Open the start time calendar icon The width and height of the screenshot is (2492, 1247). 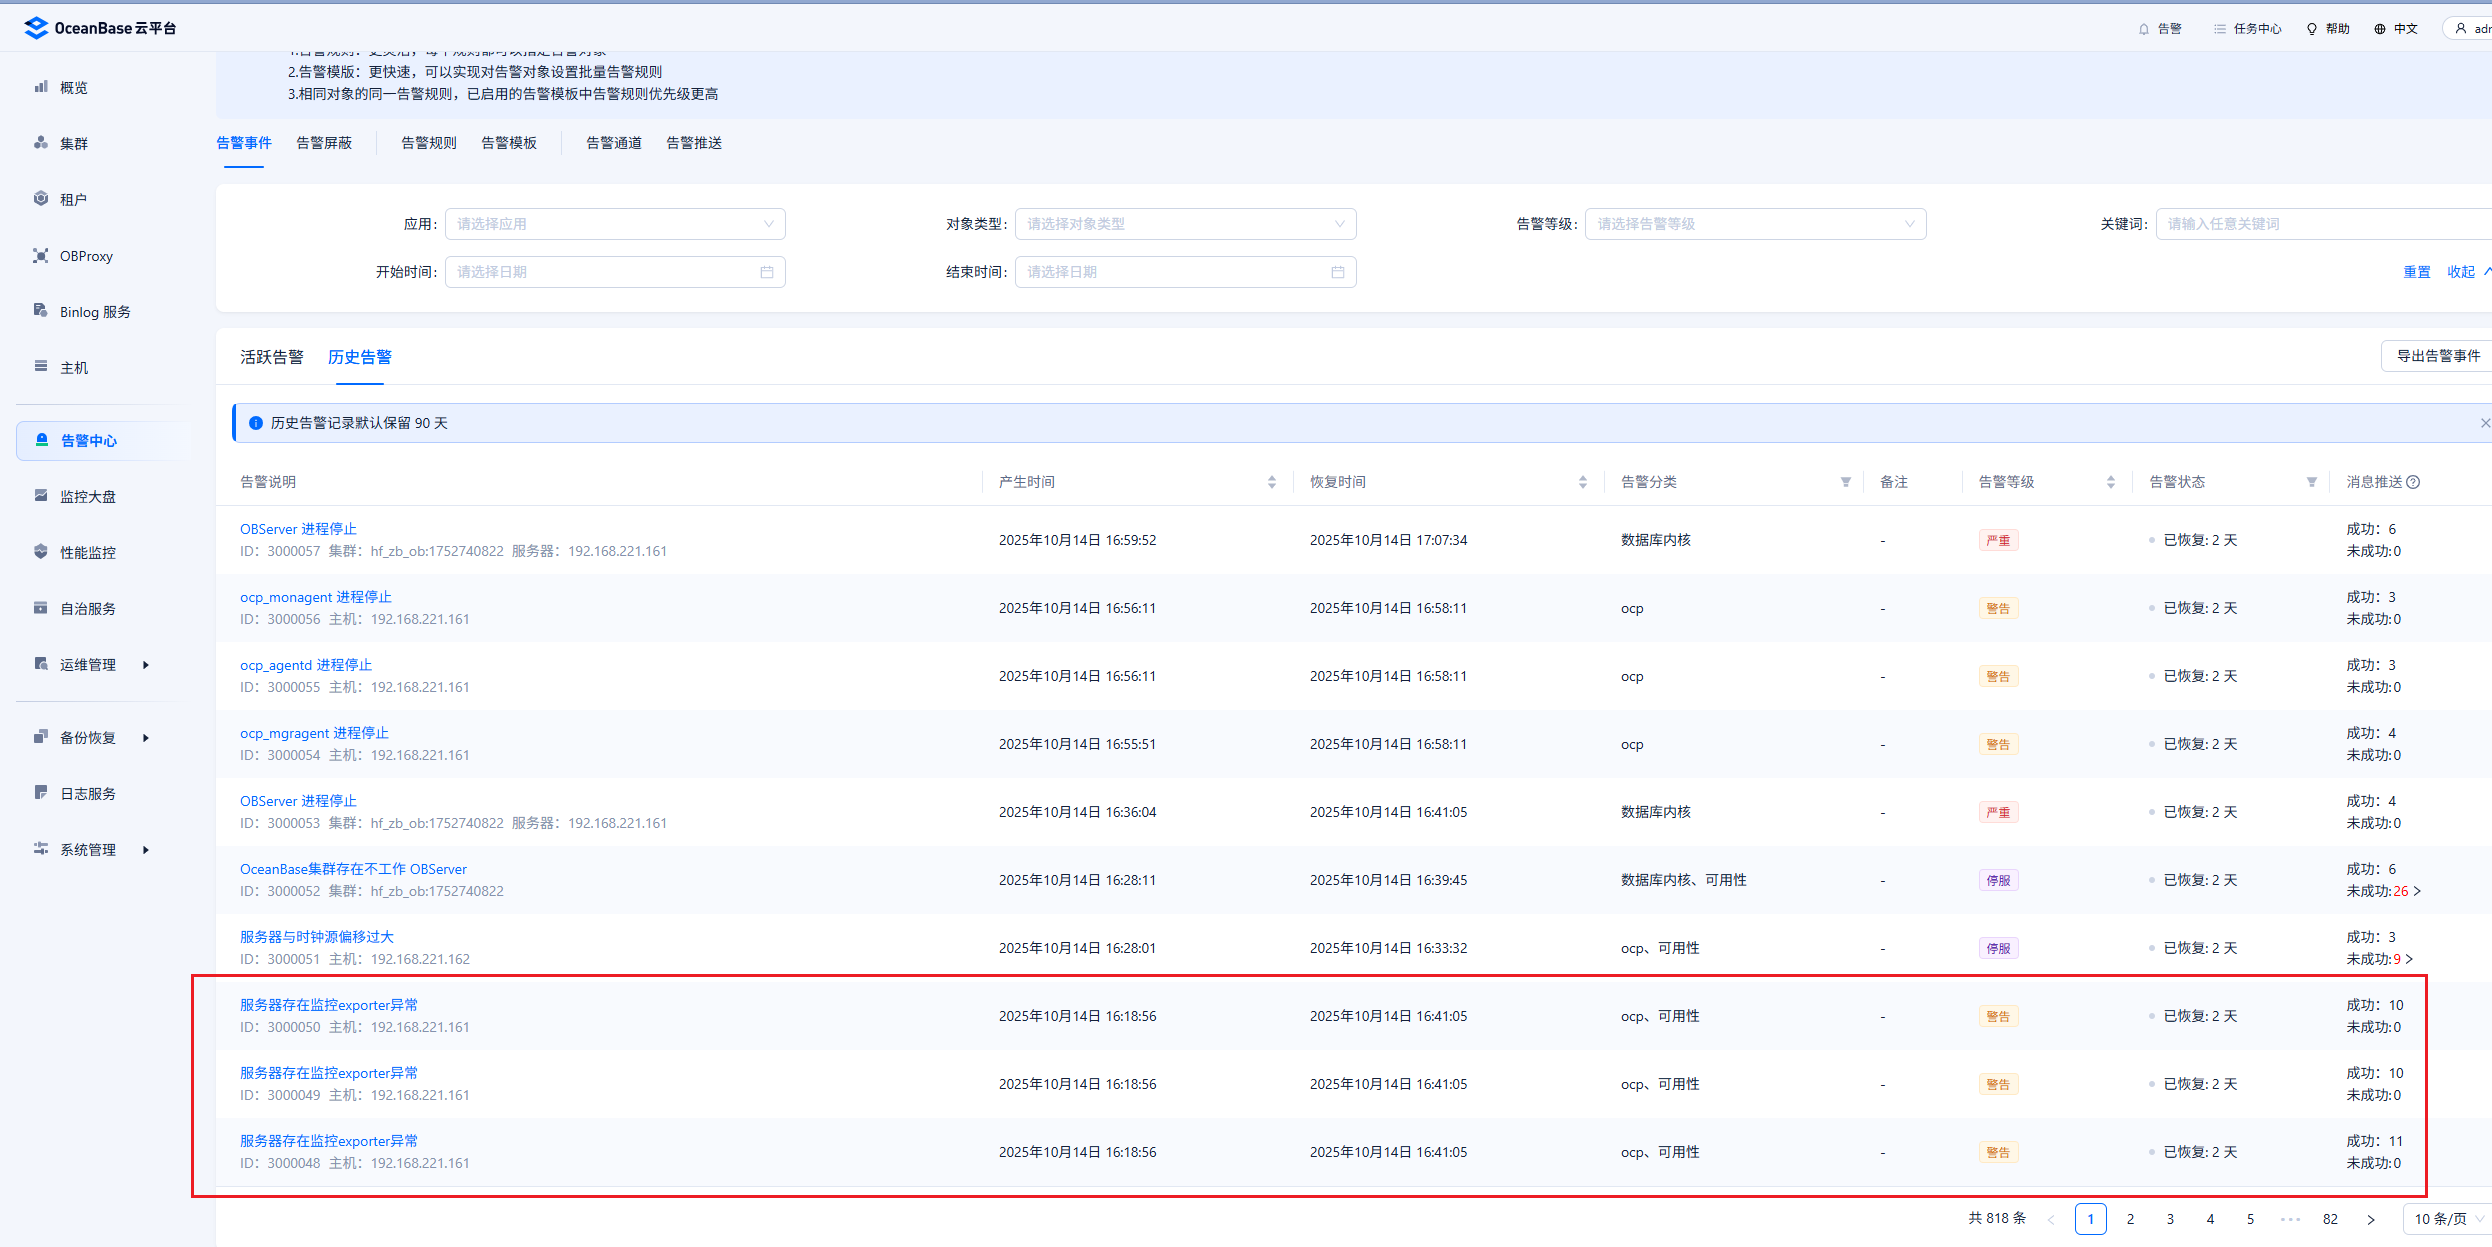click(767, 272)
